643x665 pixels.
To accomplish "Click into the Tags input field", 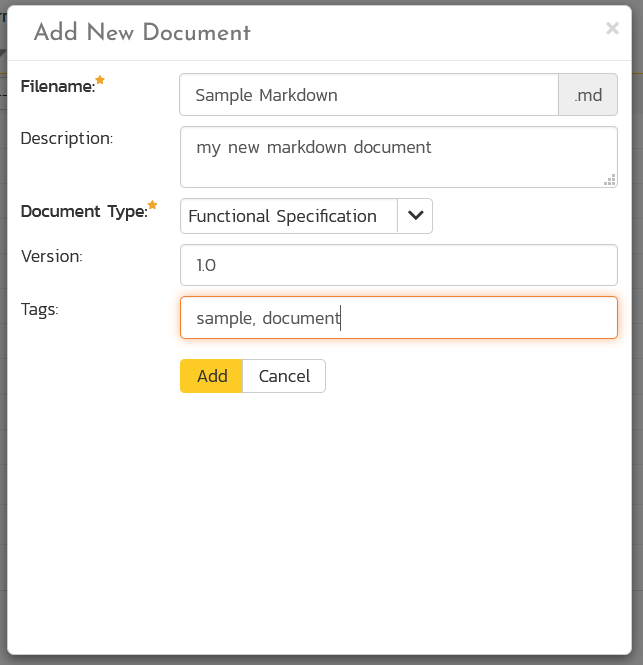I will click(398, 318).
